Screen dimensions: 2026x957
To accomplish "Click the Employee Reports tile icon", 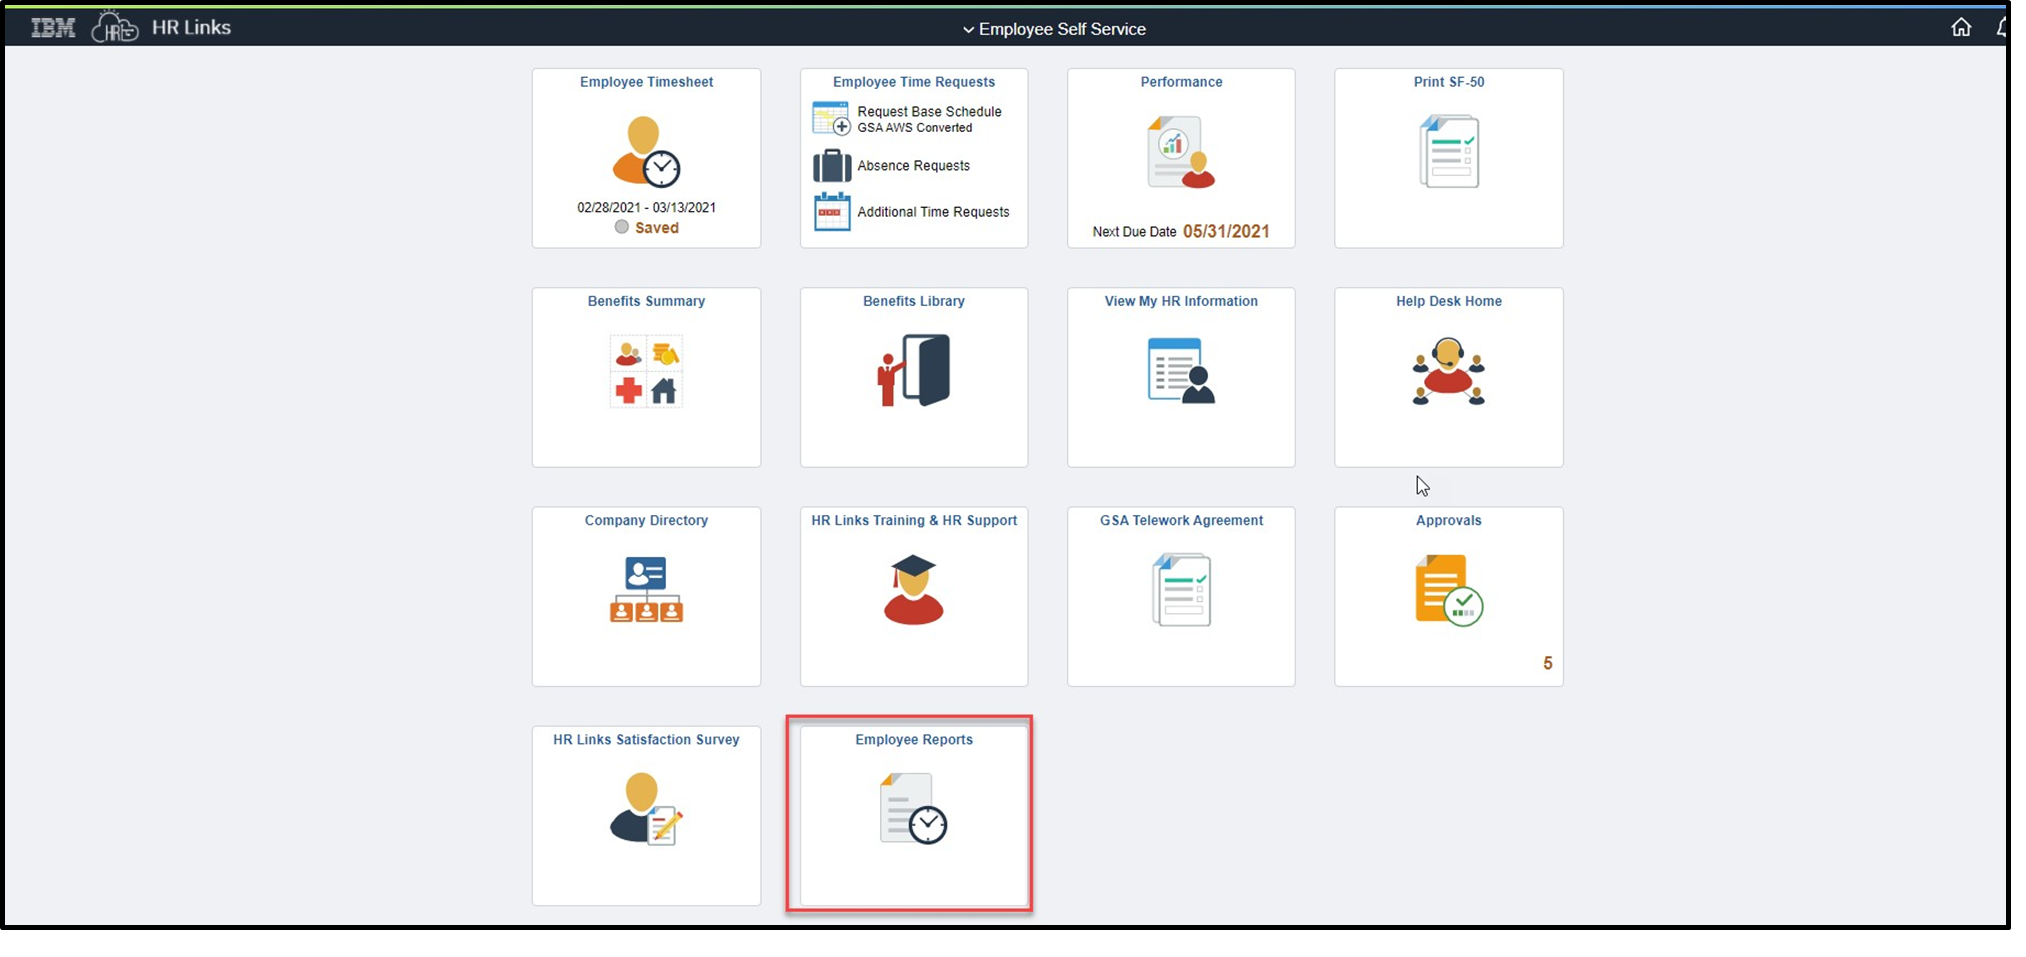I will coord(911,812).
